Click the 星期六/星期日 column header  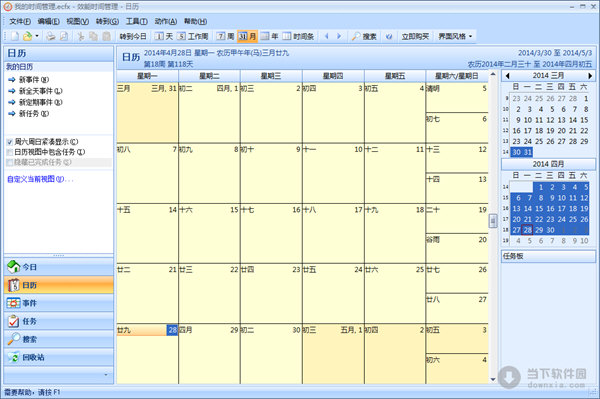click(457, 76)
